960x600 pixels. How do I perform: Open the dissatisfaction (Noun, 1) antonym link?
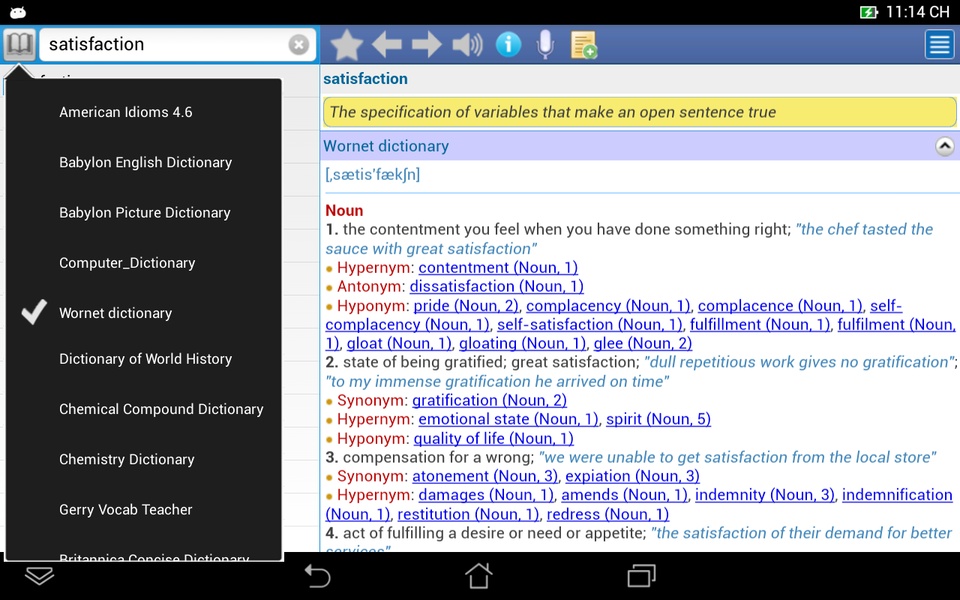[x=497, y=287]
